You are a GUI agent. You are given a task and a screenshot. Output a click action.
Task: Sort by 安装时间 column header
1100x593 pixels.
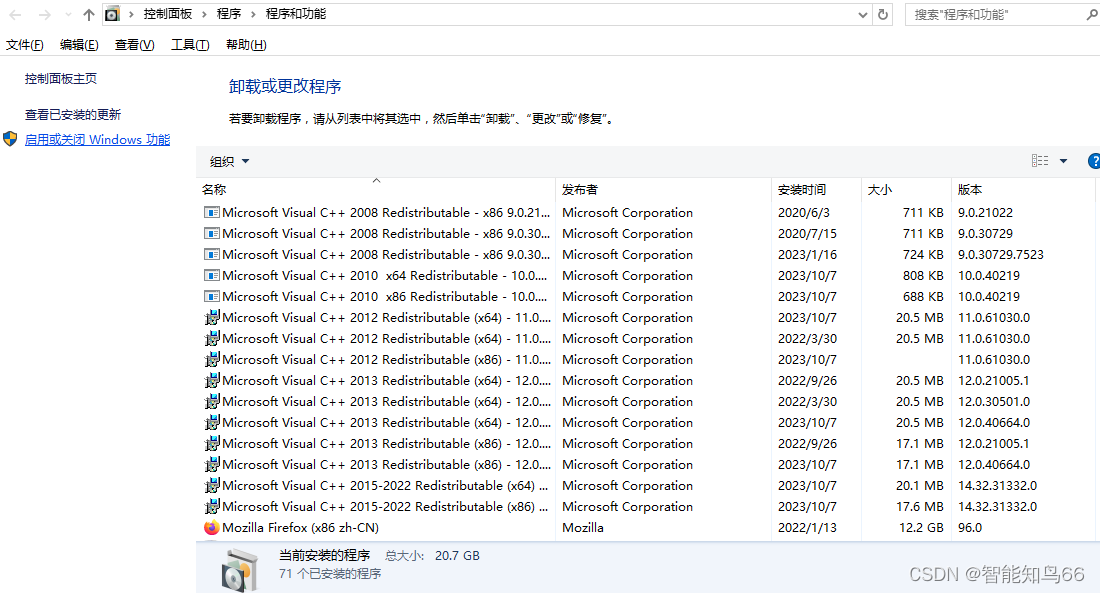point(816,189)
